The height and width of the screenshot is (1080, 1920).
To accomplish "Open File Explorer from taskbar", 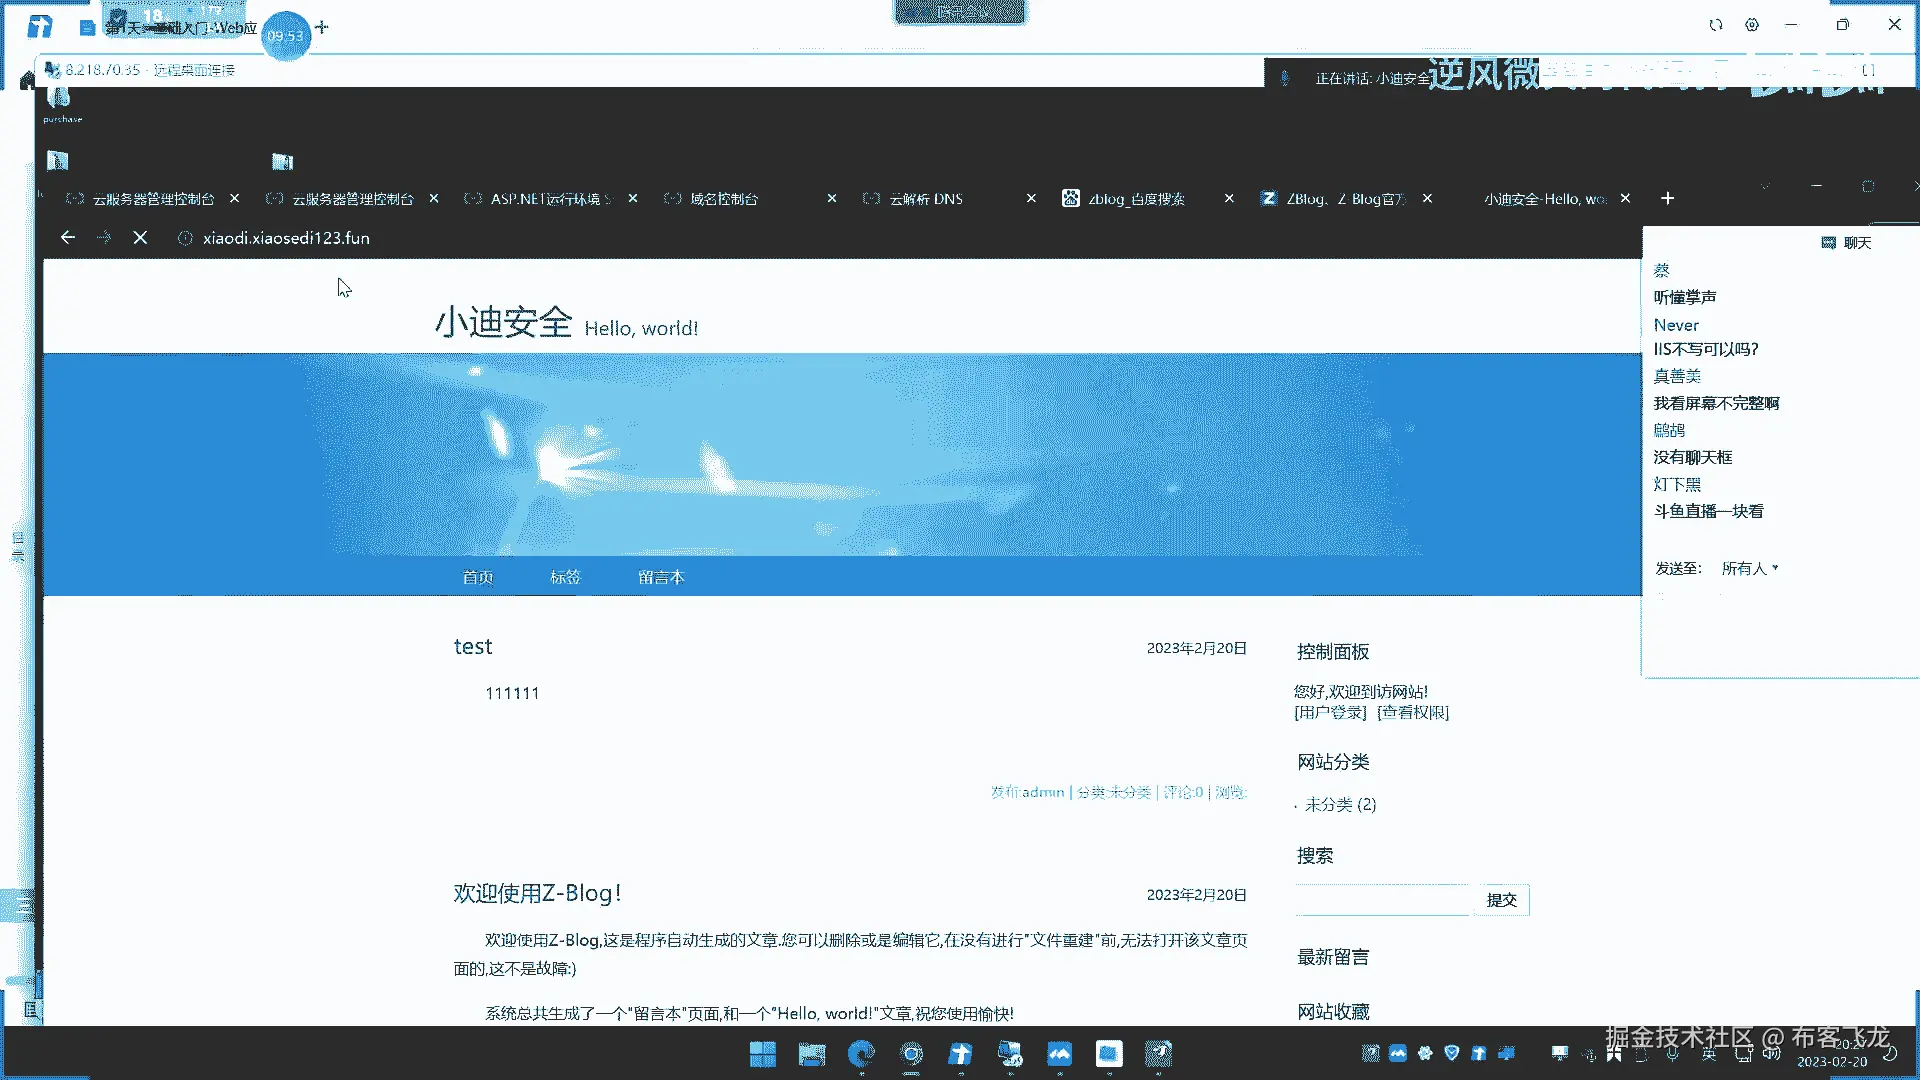I will coord(812,1054).
